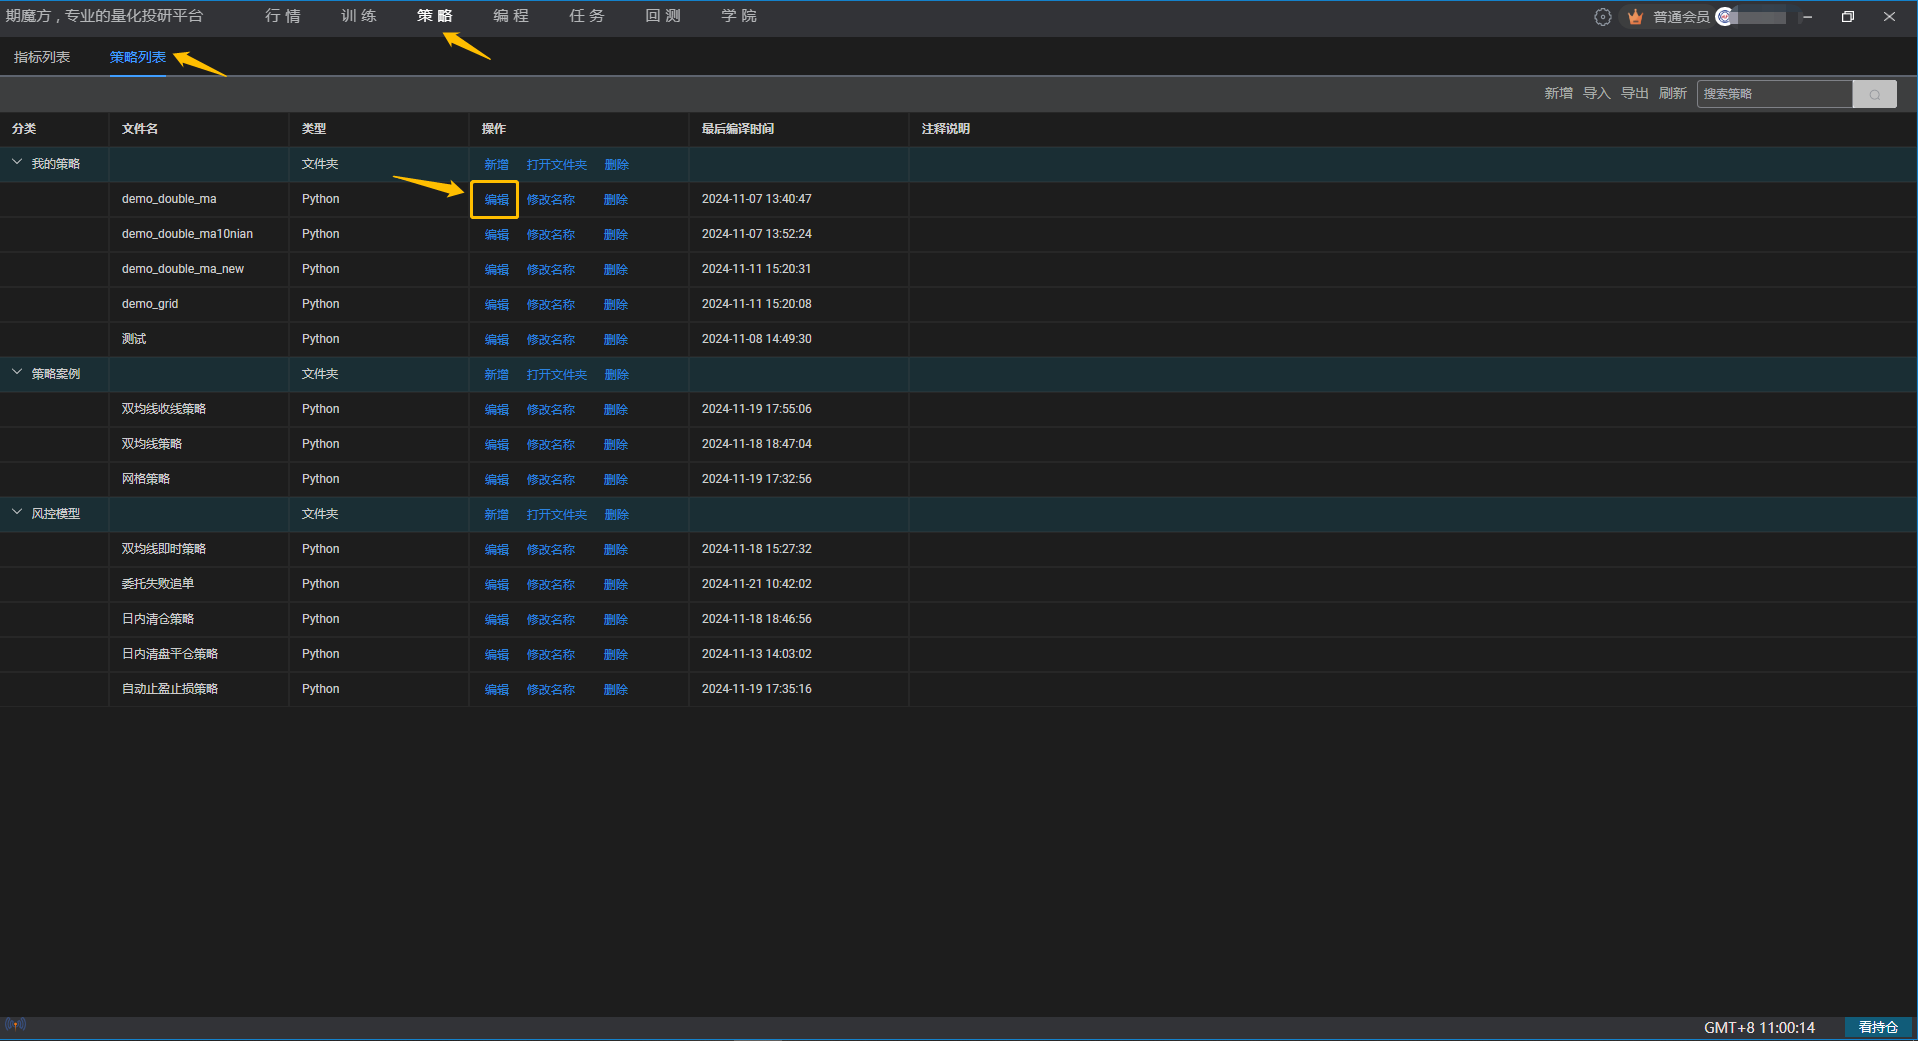Switch to the 回测 menu

click(662, 16)
